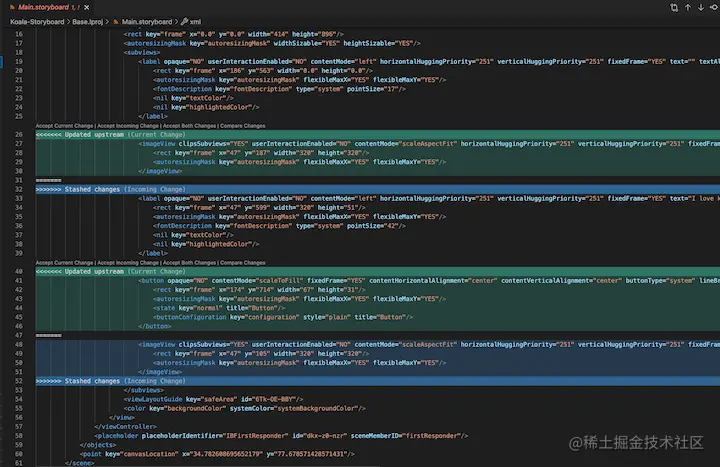Compare Changes for imageView conflict
Viewport: 720px width, 467px height.
242,126
